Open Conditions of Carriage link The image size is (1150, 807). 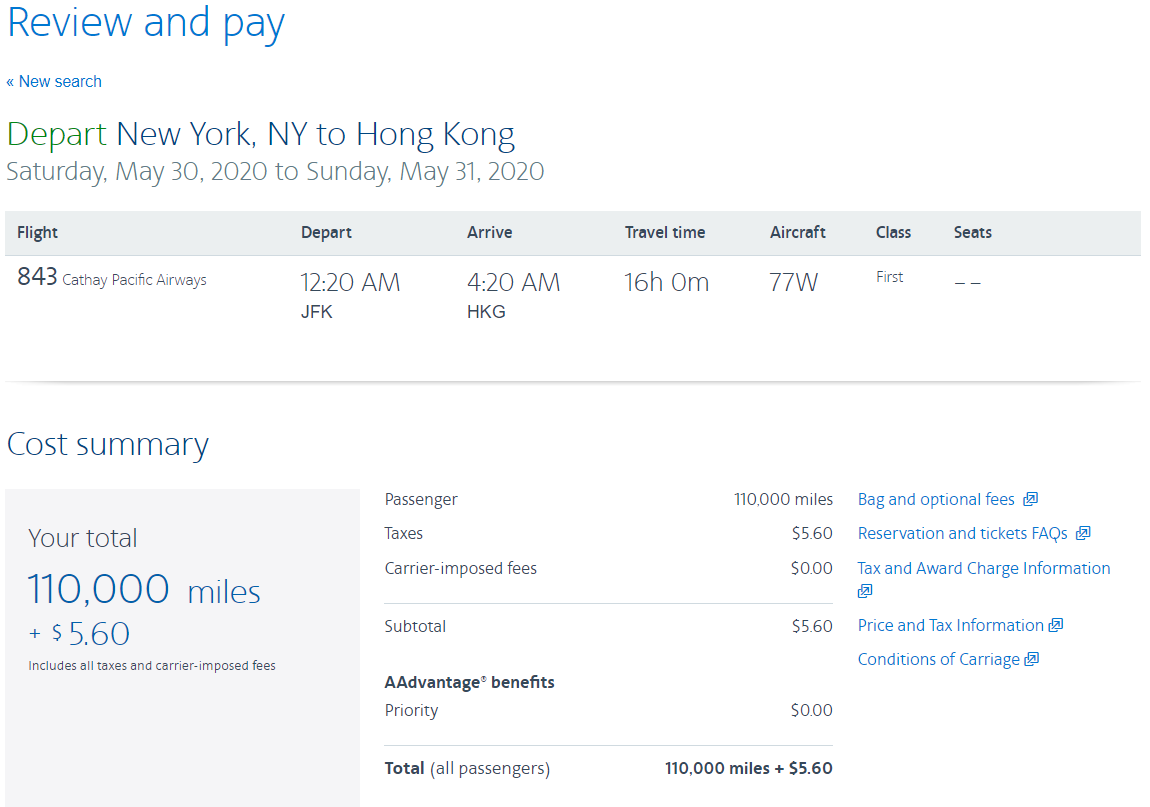click(x=939, y=660)
